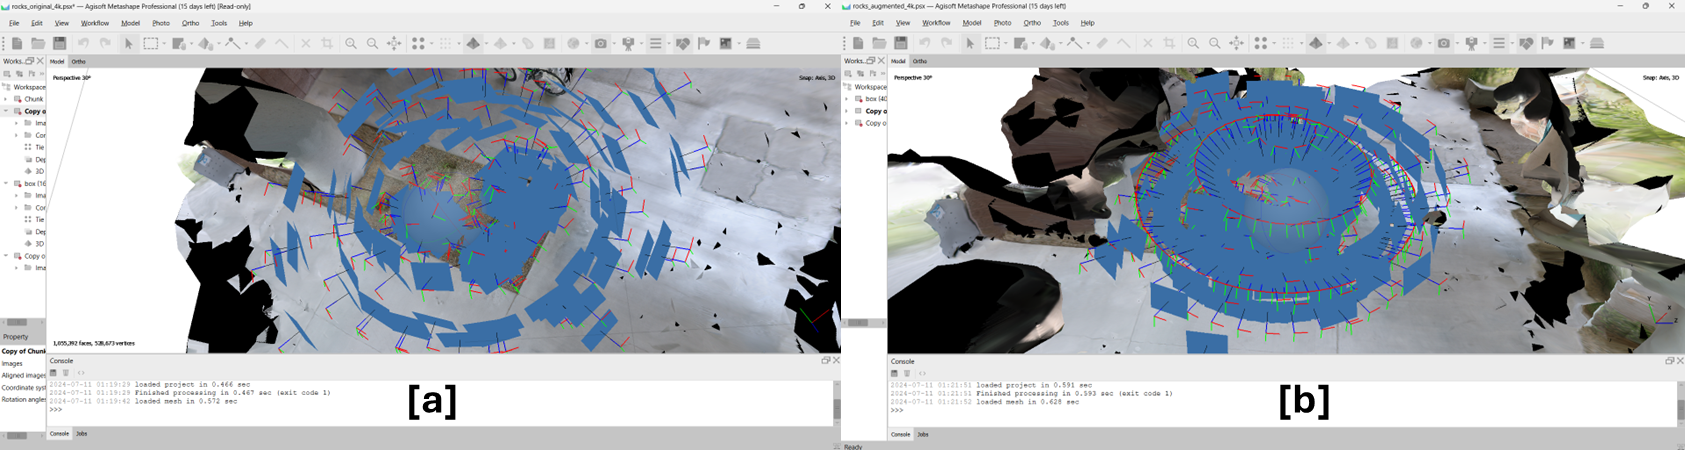This screenshot has height=450, width=1685.
Task: Open the Tools menu in right window
Action: click(x=1060, y=23)
